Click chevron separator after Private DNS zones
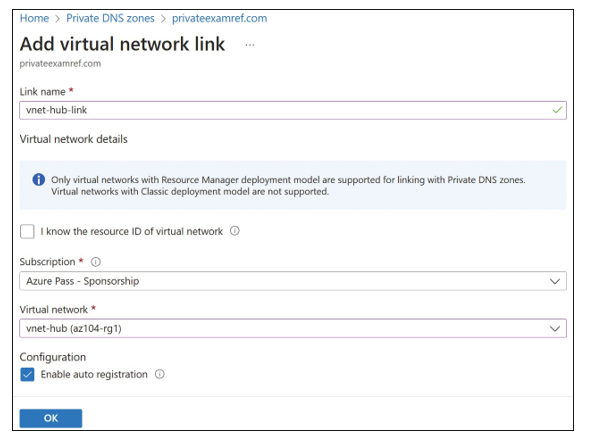Image resolution: width=590 pixels, height=434 pixels. tap(163, 19)
